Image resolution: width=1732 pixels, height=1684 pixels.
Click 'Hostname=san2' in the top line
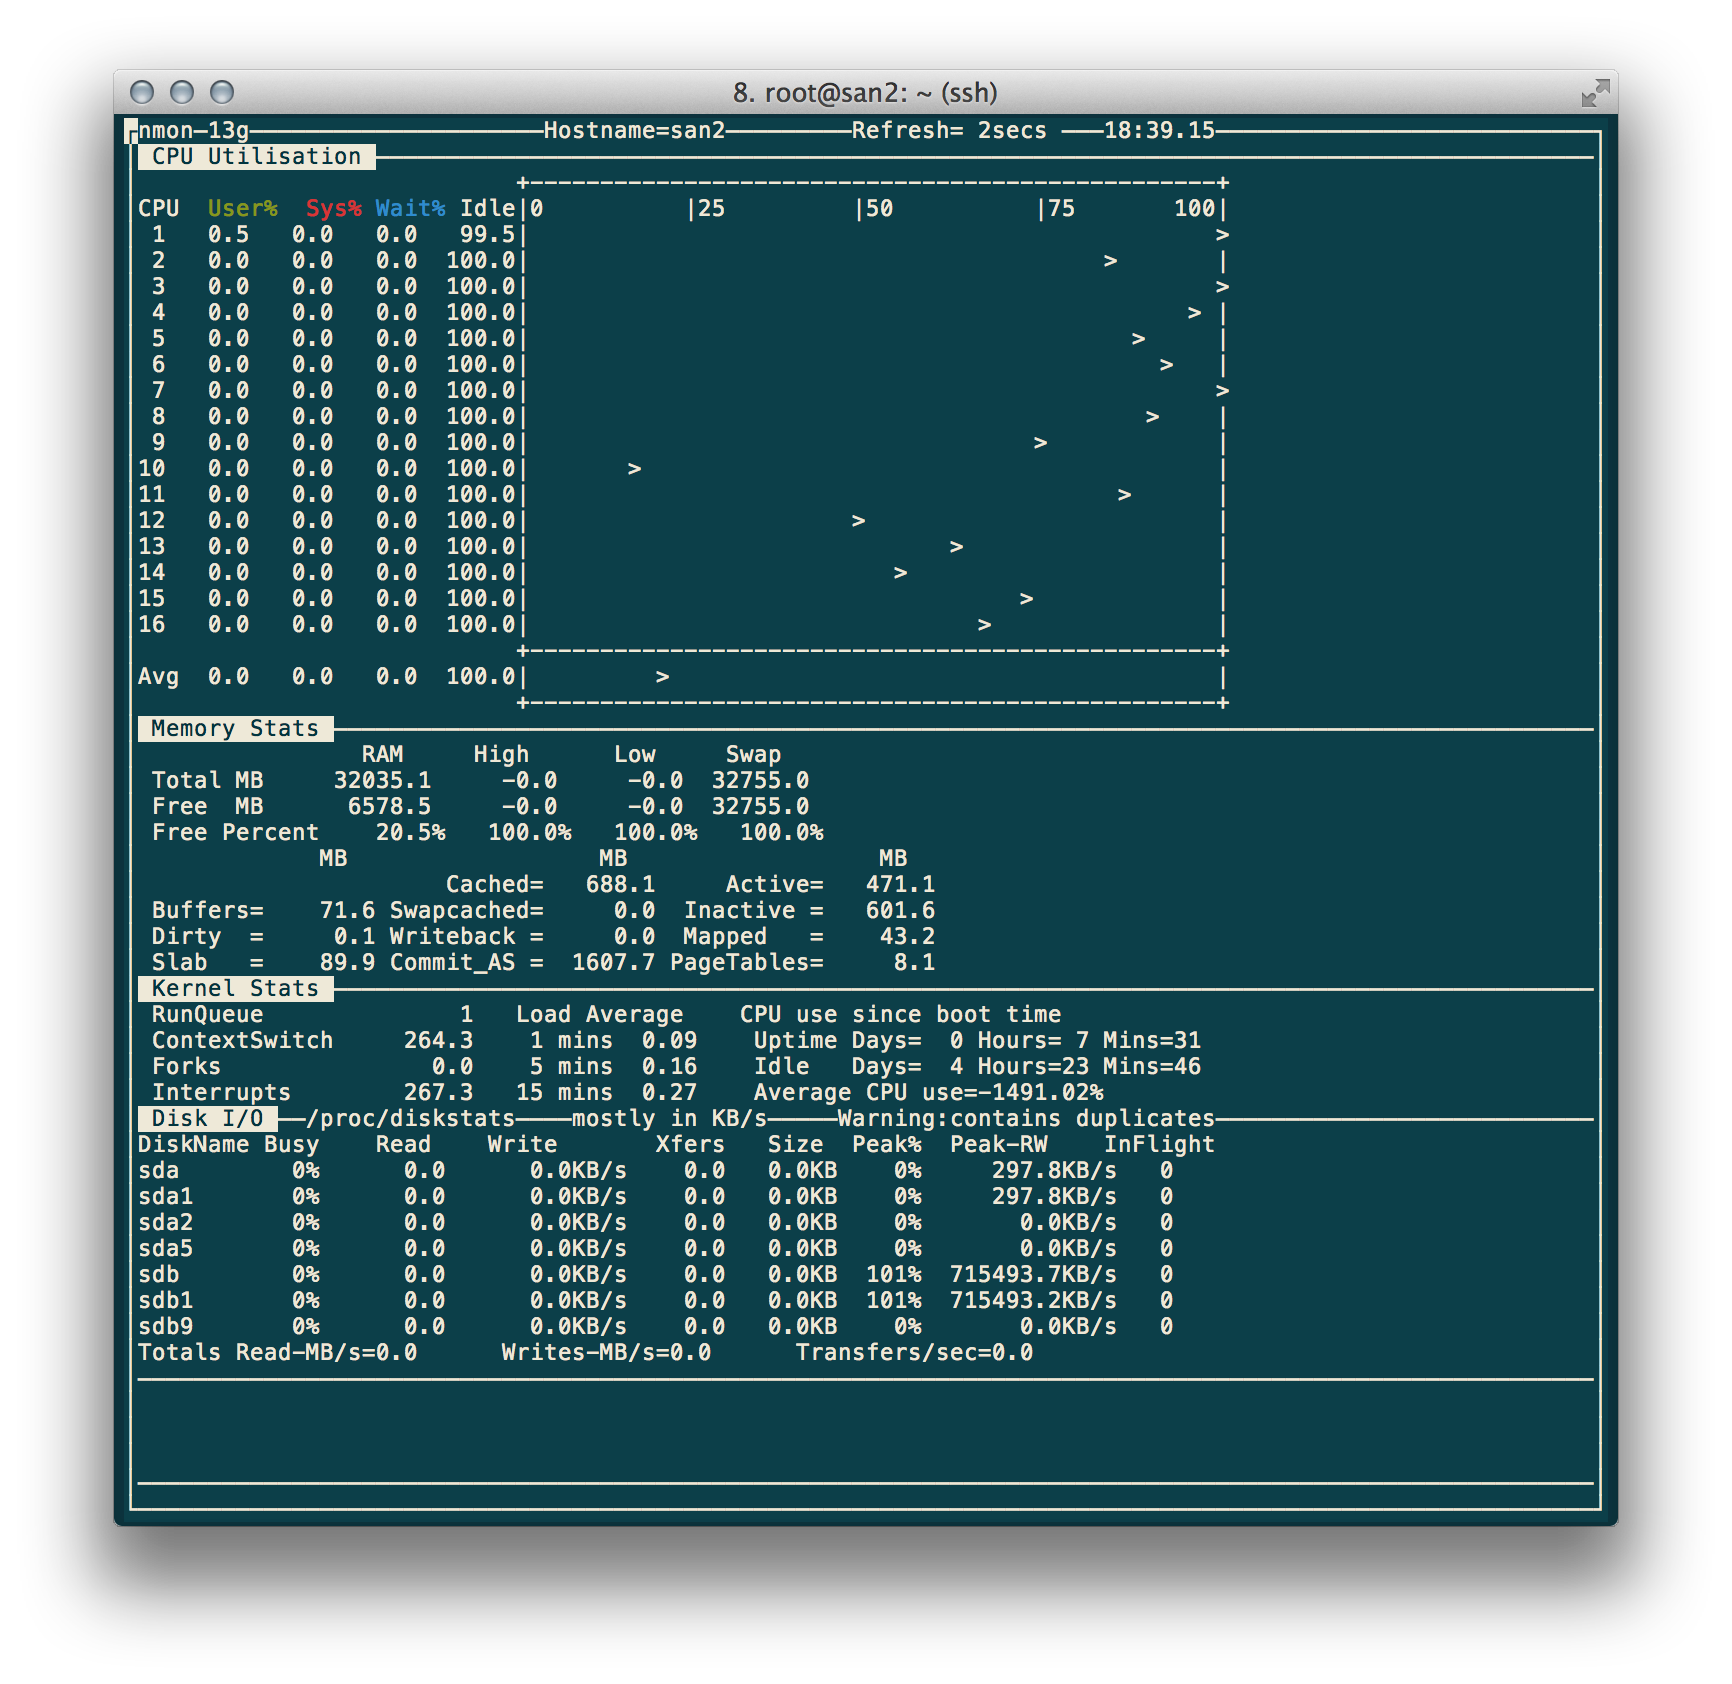pos(634,130)
